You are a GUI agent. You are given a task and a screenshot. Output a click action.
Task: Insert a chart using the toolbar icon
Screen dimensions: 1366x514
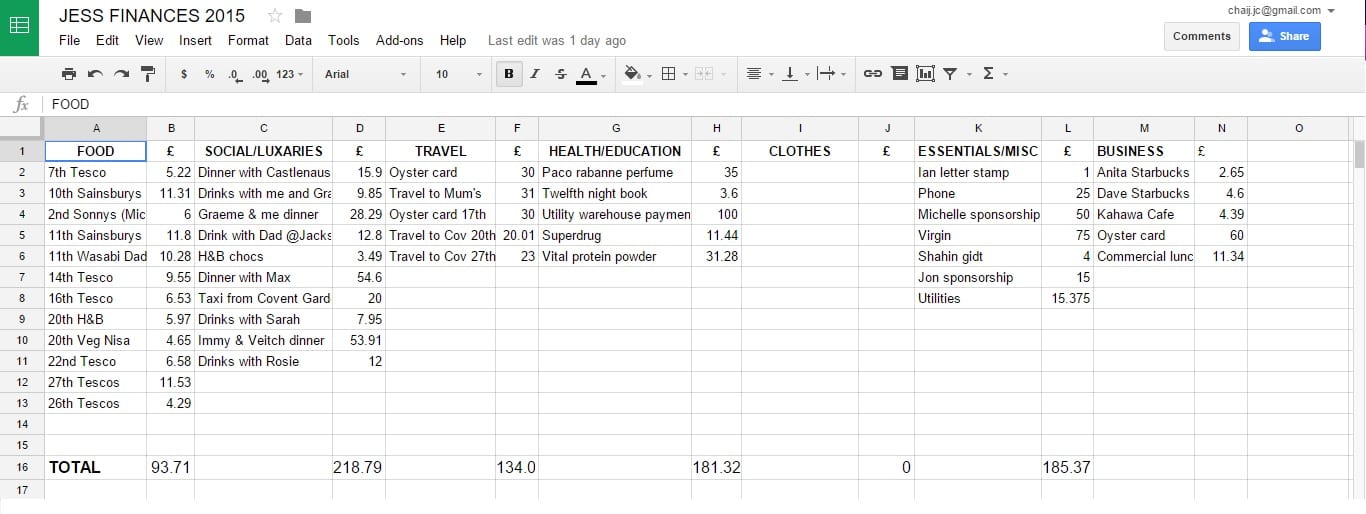tap(925, 74)
